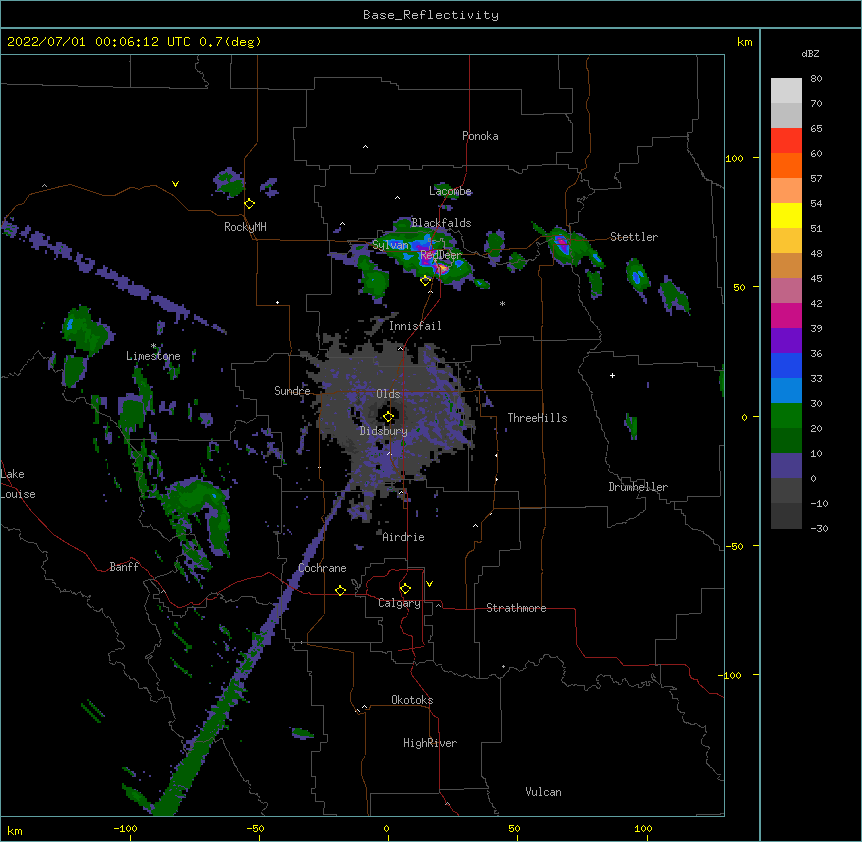The width and height of the screenshot is (862, 842).
Task: Click the orange 57–60 dBZ legend swatch
Action: pyautogui.click(x=786, y=165)
